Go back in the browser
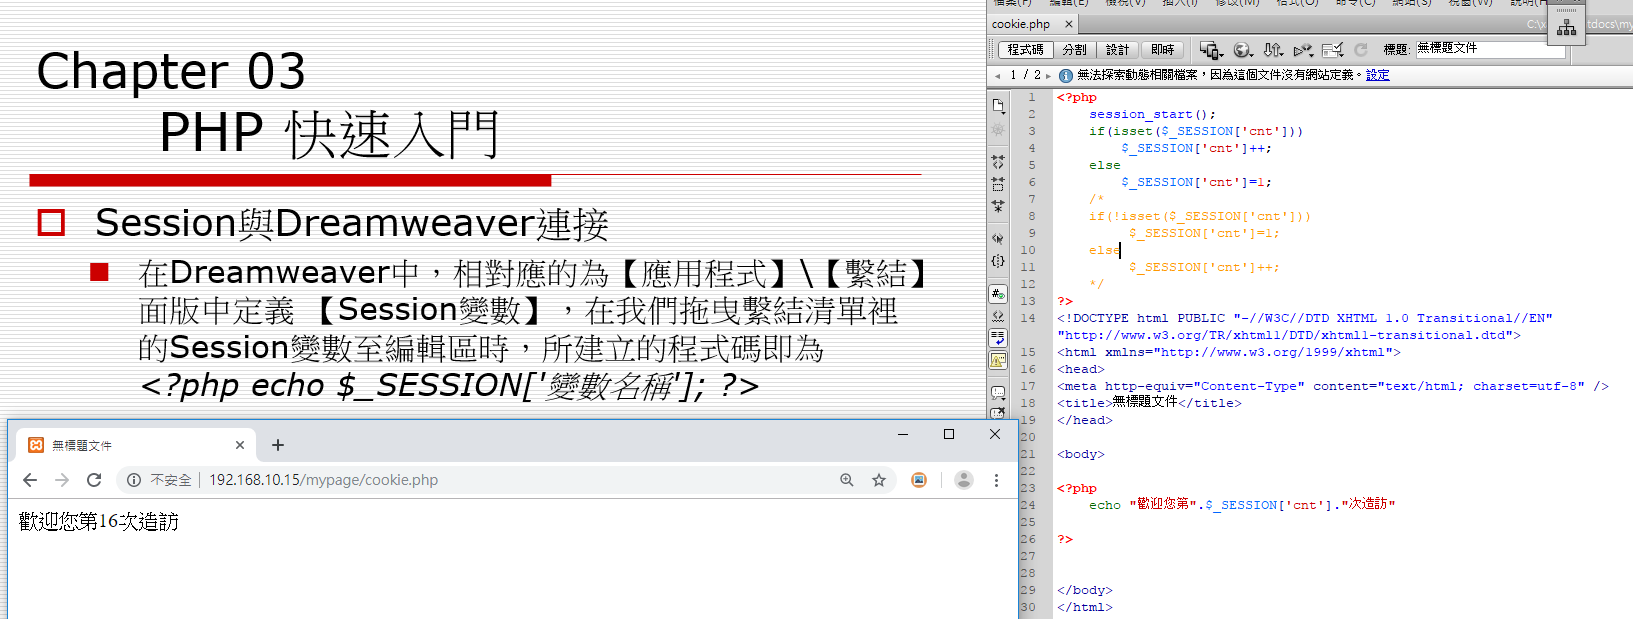This screenshot has height=619, width=1633. (x=30, y=480)
